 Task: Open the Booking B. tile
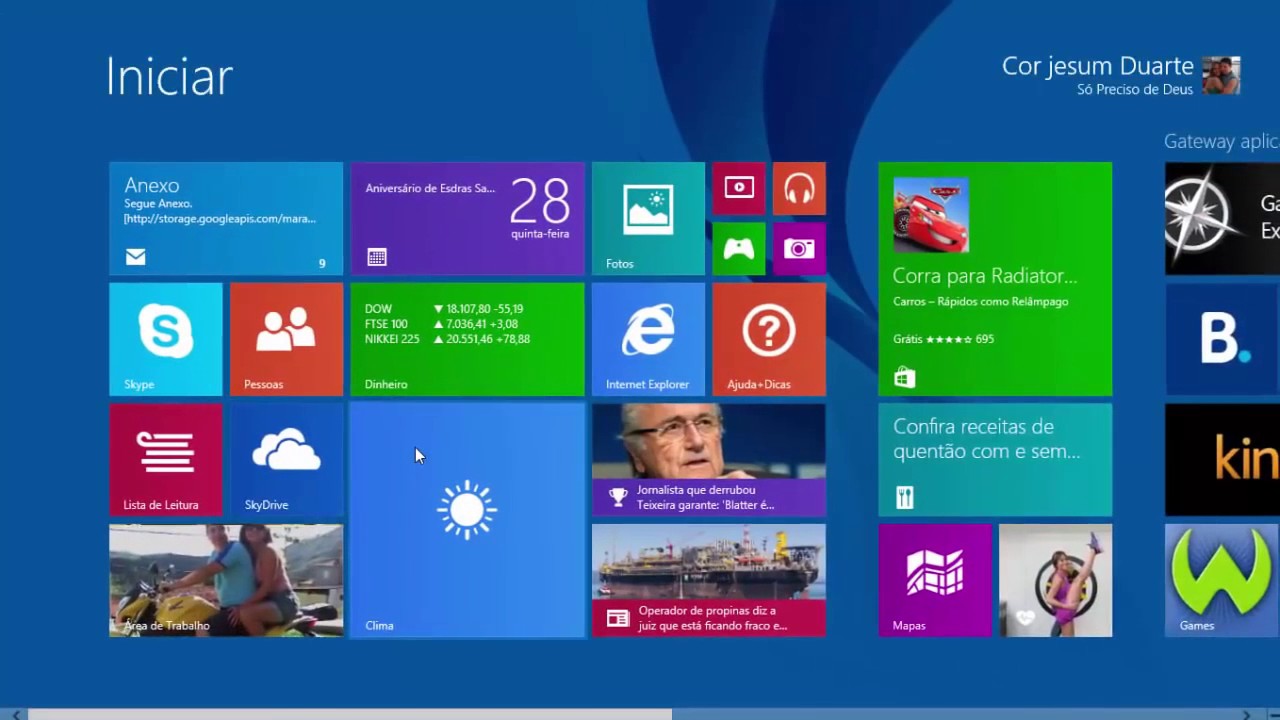pos(1222,339)
